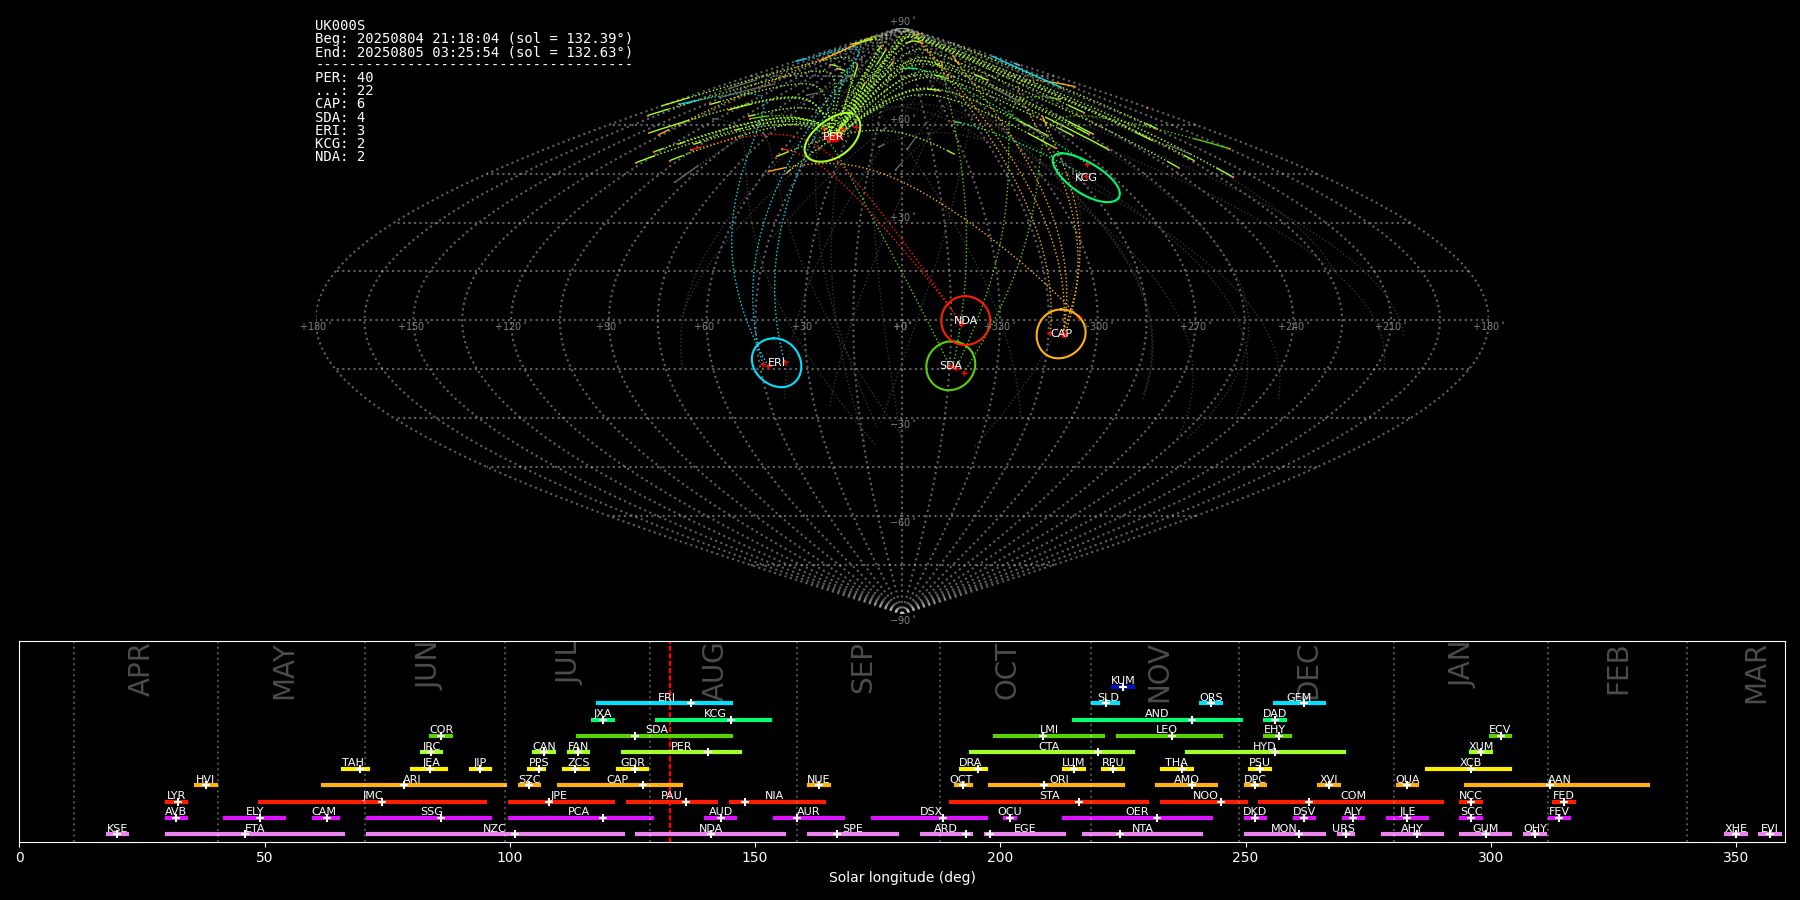Click the '...: 22' sporadic count line
1800x900 pixels.
pos(344,90)
